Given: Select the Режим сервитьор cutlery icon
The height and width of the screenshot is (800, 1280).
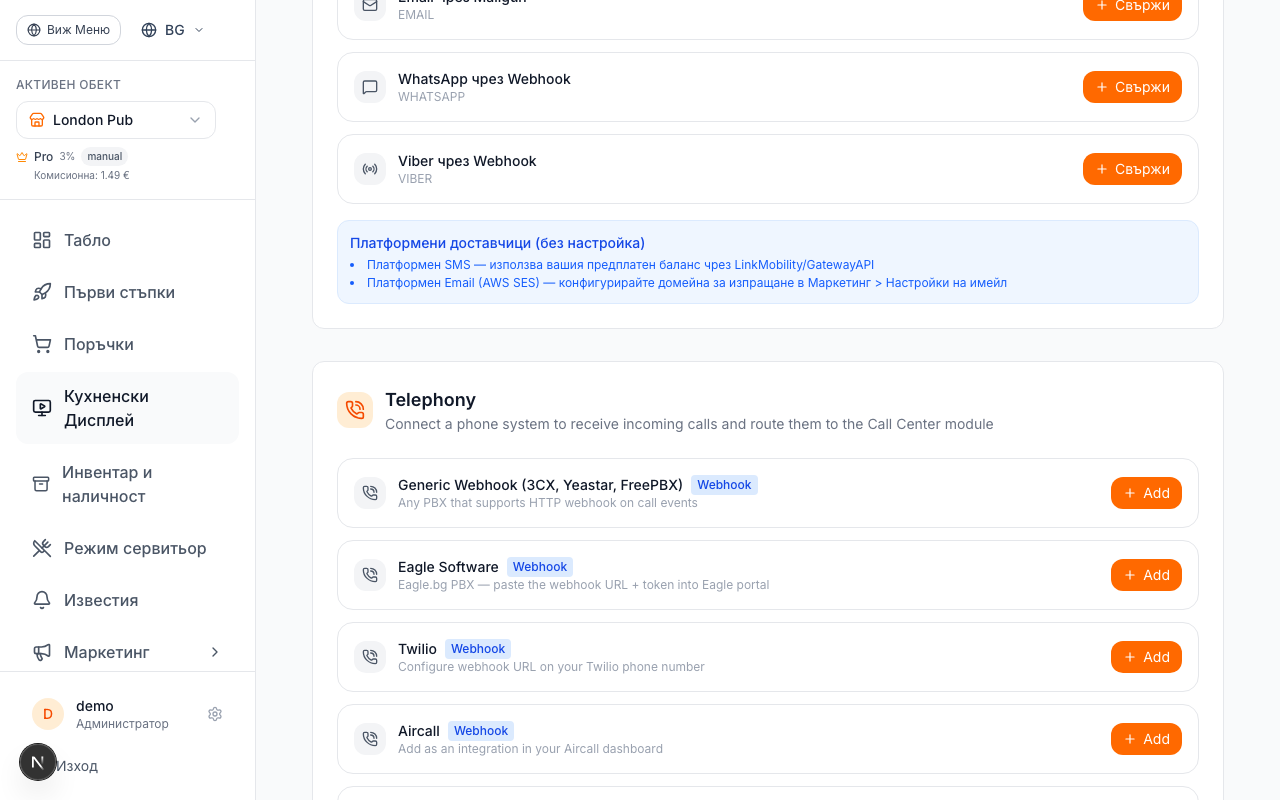Looking at the screenshot, I should click(41, 548).
